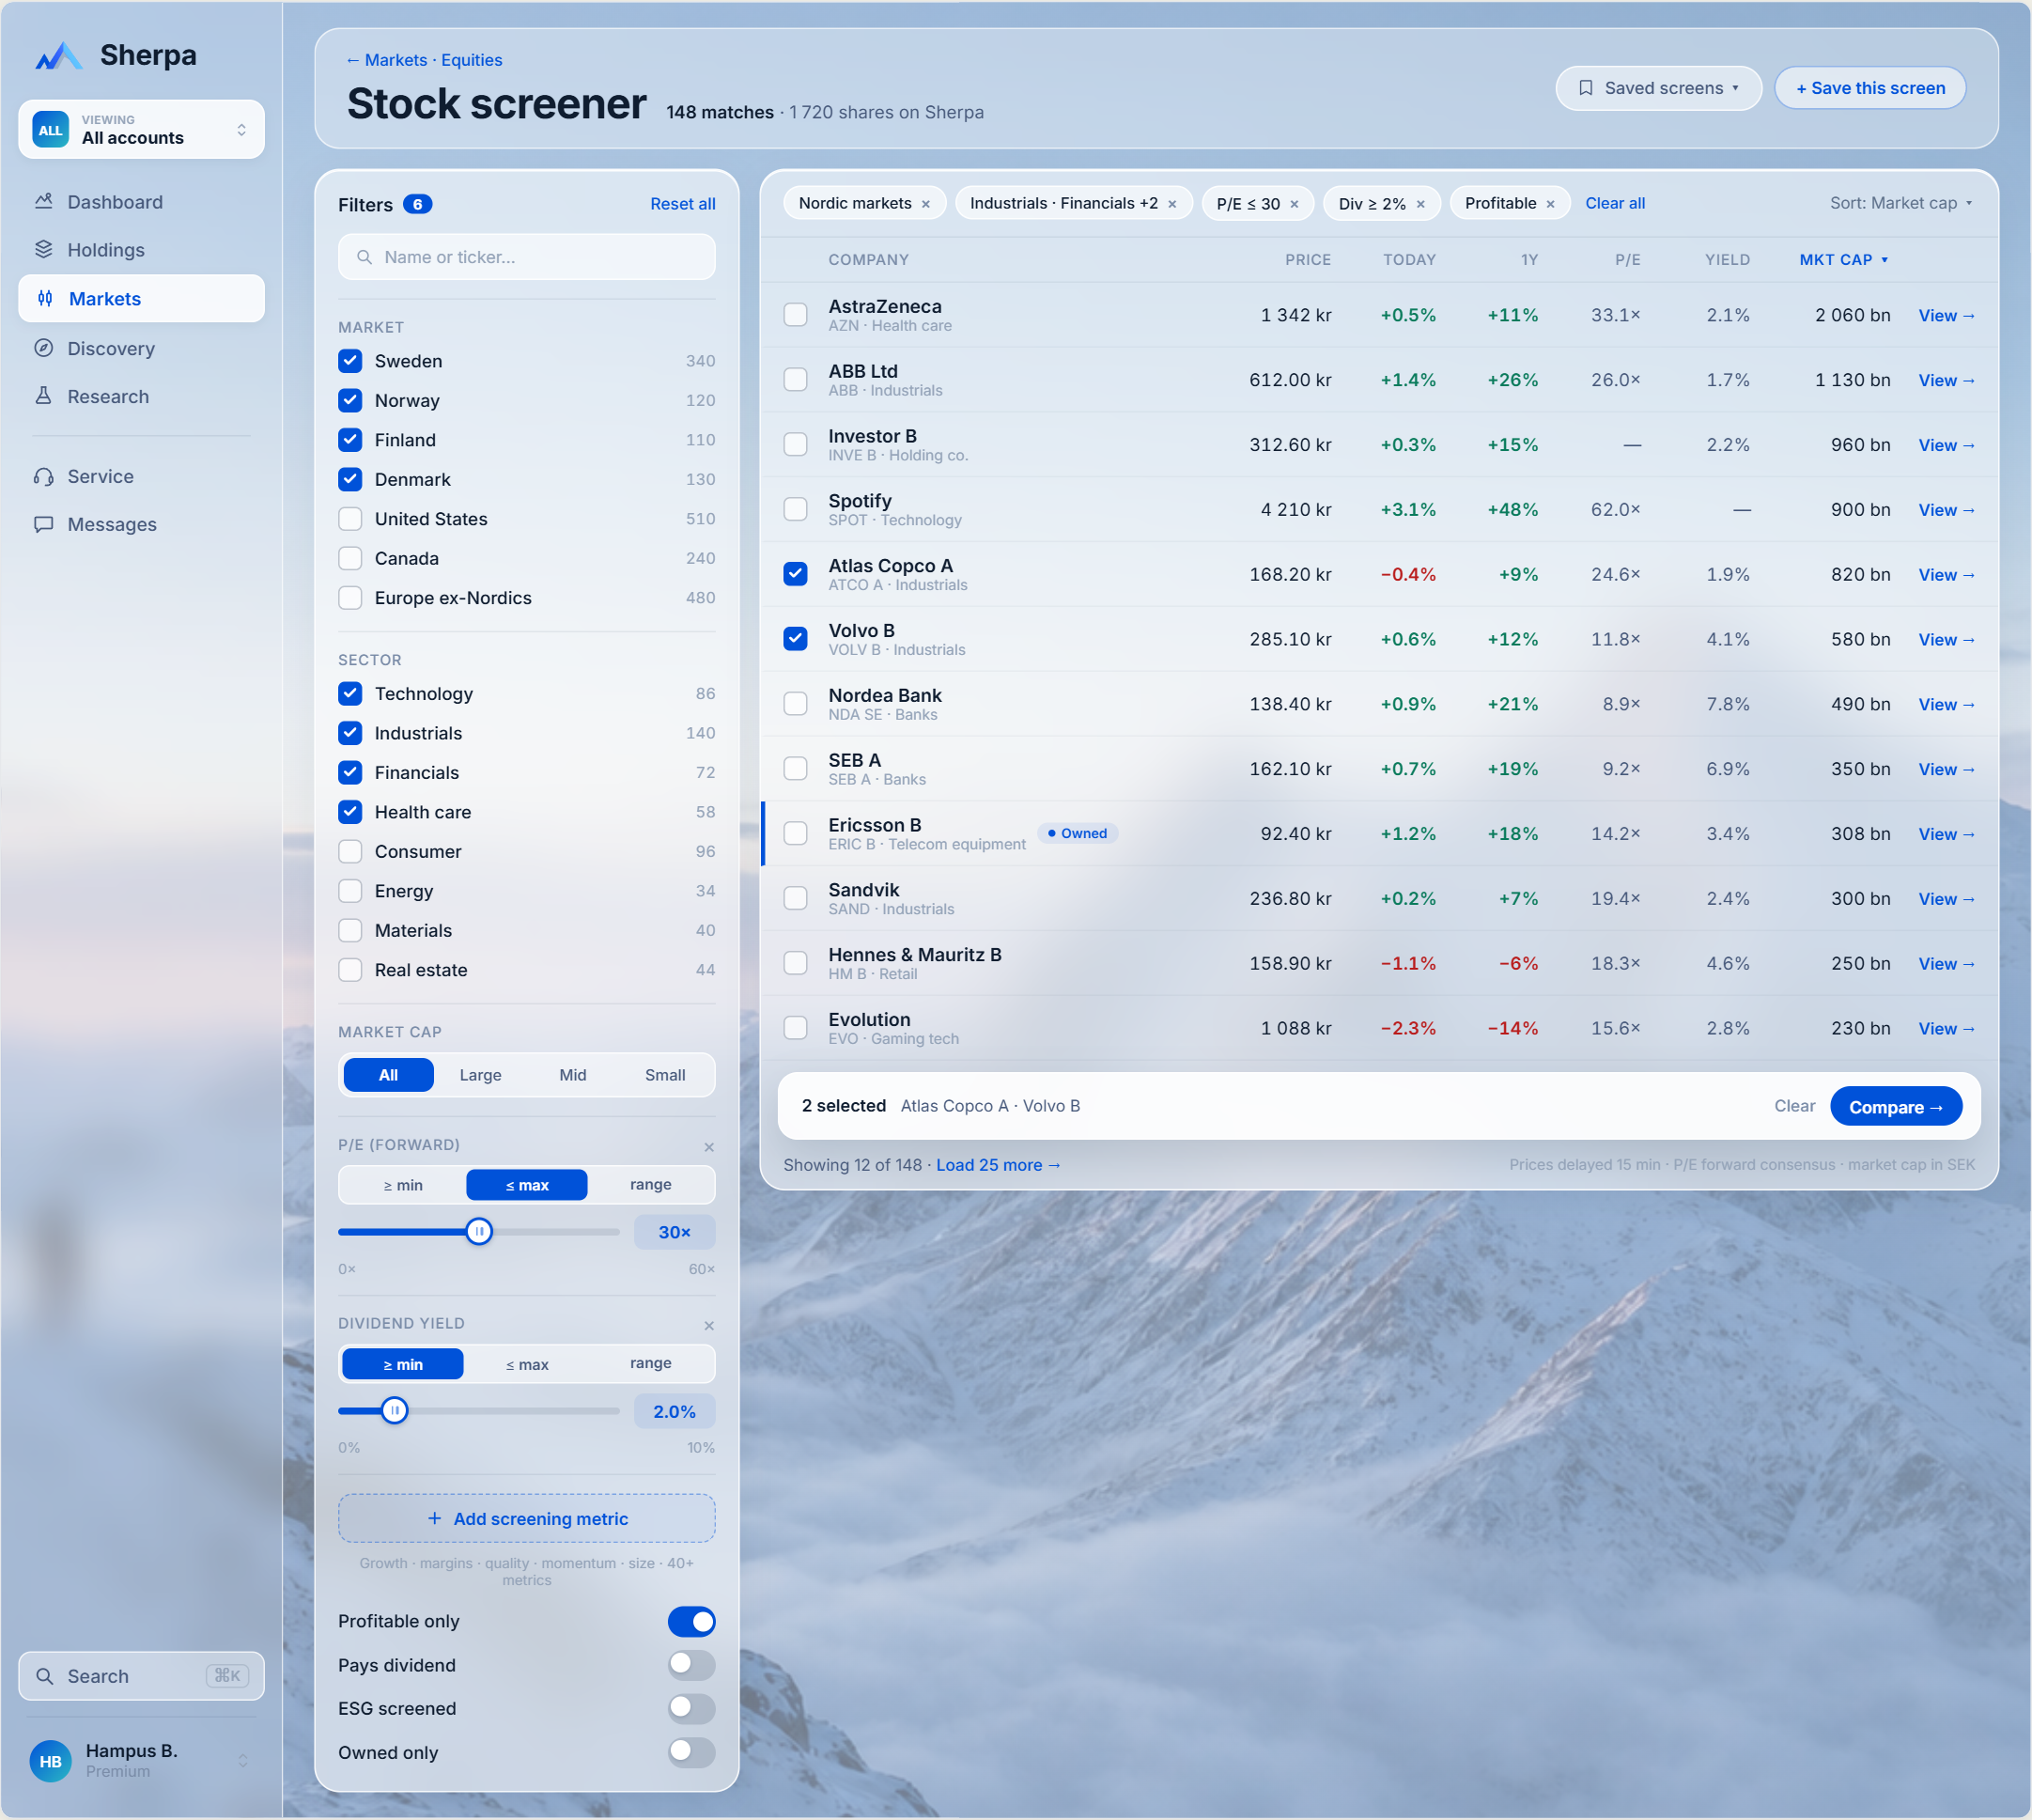Click the plus icon in Add screening metric
Screen dimensions: 2032x1820
click(x=434, y=1519)
